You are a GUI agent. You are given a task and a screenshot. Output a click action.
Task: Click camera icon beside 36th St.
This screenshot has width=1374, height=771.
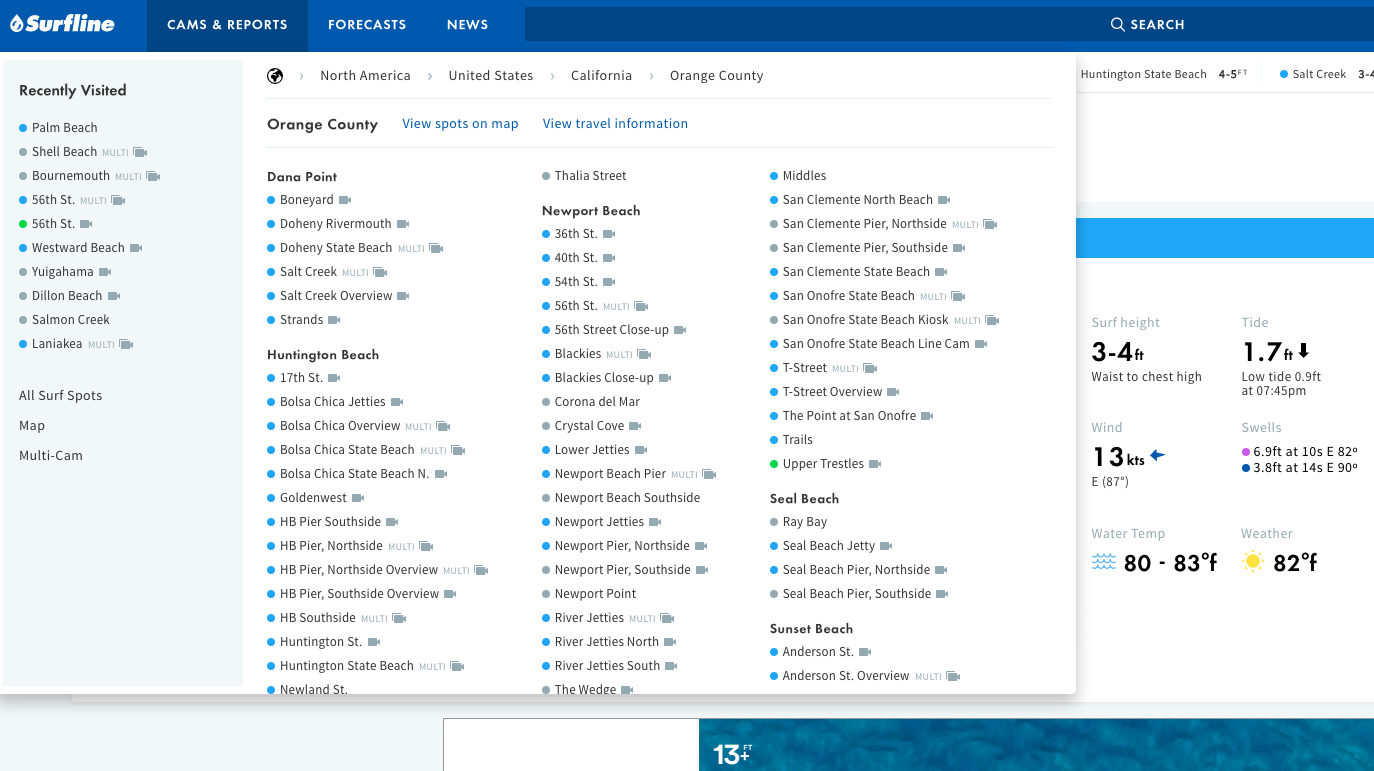tap(609, 234)
